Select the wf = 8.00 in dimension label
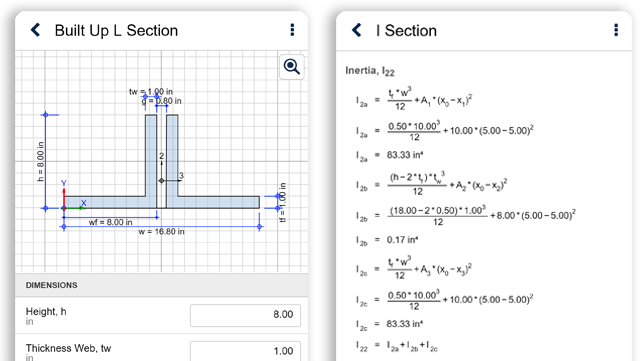640x361 pixels. click(111, 222)
